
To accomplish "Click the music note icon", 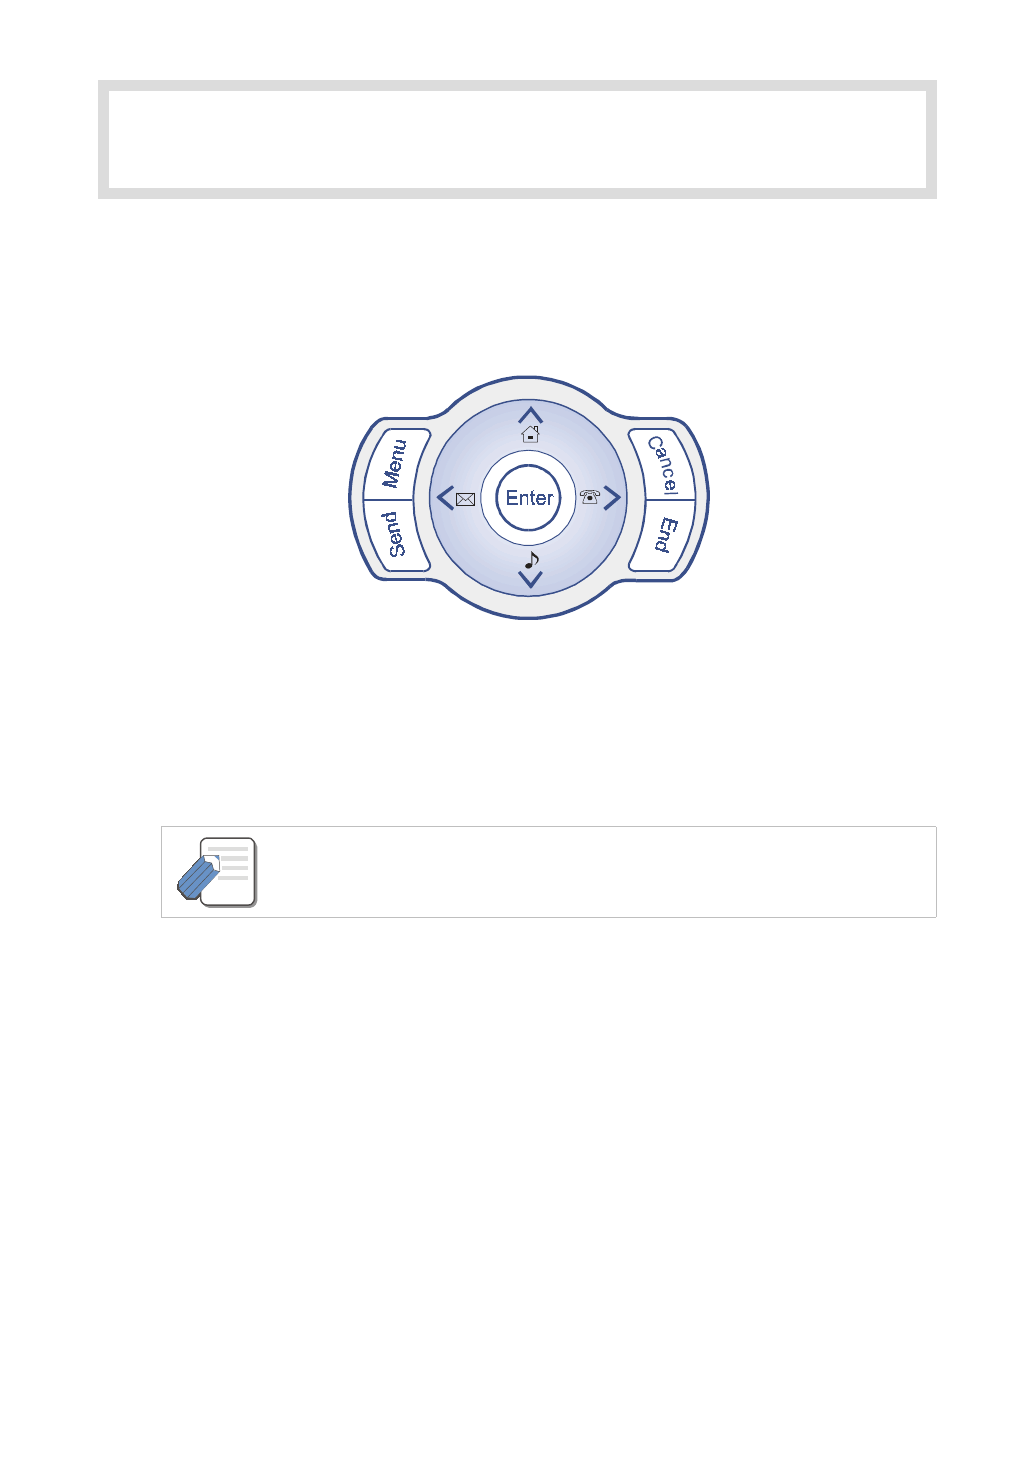I will [x=532, y=560].
